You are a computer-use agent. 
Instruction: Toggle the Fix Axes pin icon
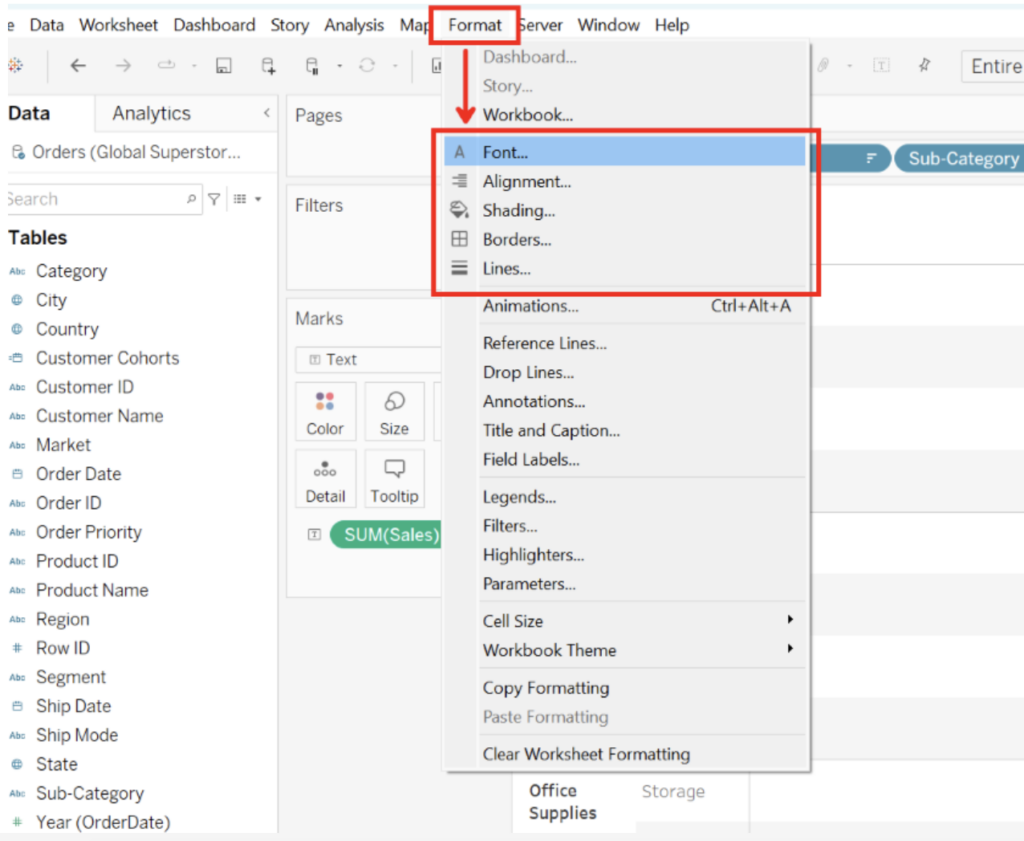[925, 64]
